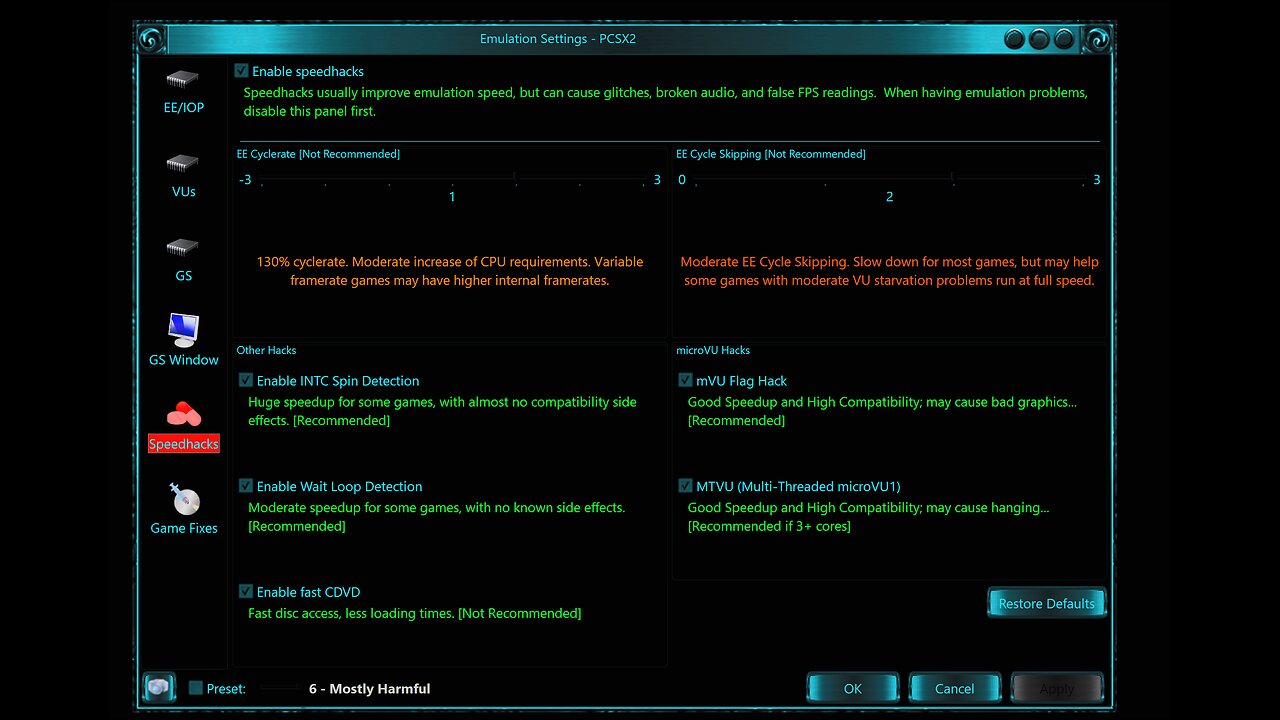Click the Preset level slider
Viewport: 1280px width, 720px height.
point(279,688)
